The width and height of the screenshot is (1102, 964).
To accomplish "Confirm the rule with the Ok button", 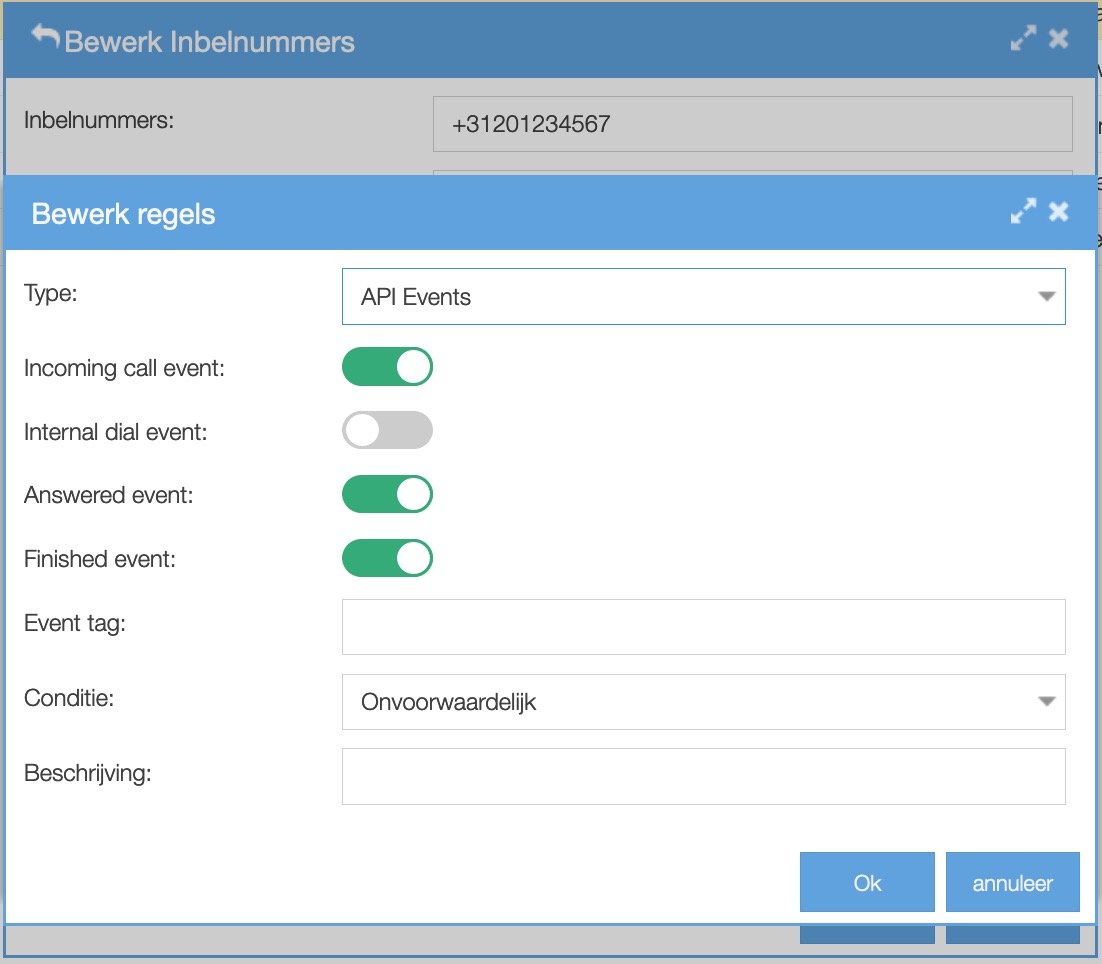I will click(867, 882).
